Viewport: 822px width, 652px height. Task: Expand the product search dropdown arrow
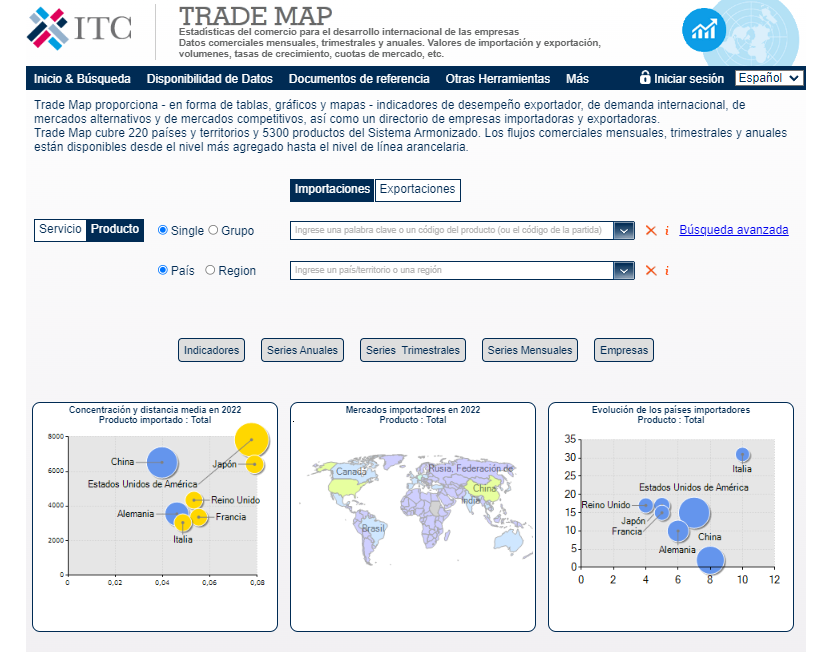pos(623,230)
